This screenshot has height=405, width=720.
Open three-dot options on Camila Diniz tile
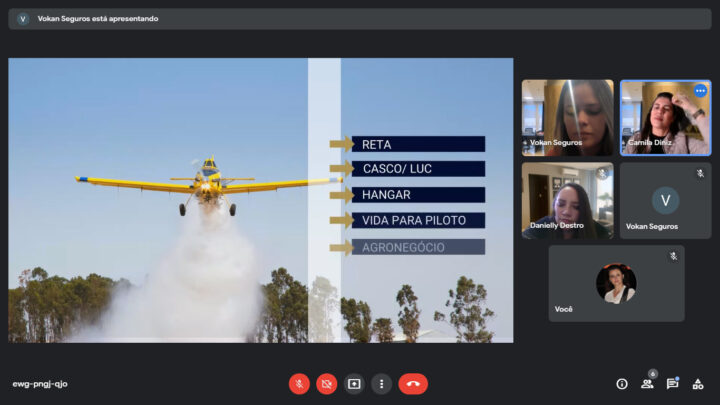(700, 91)
